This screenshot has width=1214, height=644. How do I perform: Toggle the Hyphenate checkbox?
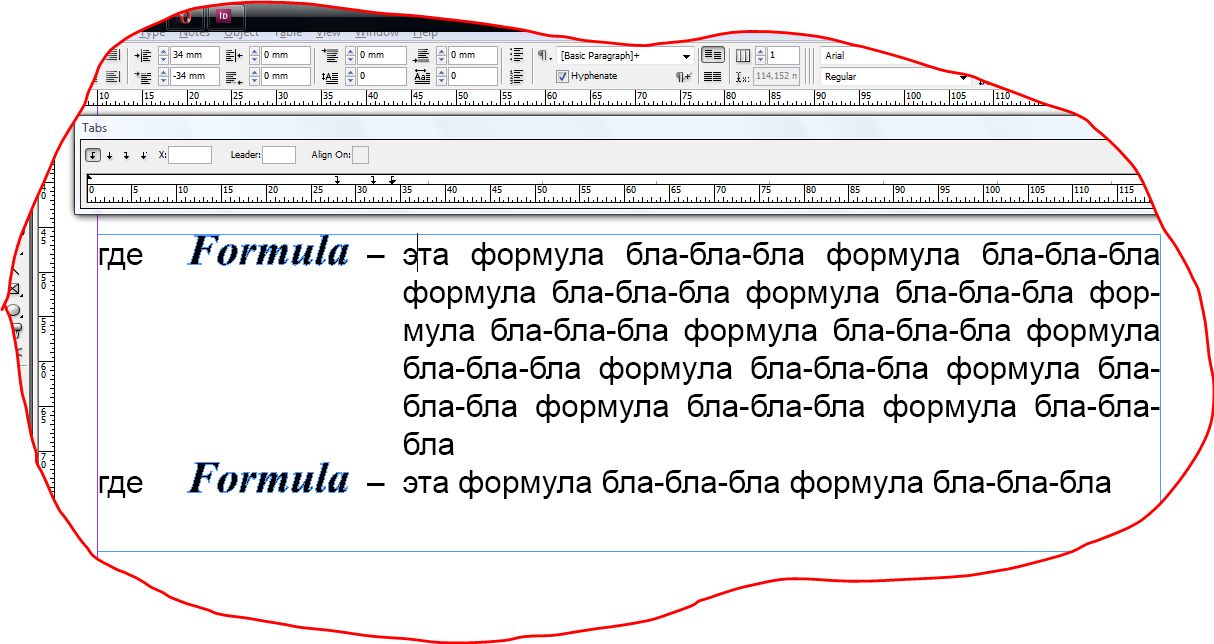pyautogui.click(x=562, y=76)
